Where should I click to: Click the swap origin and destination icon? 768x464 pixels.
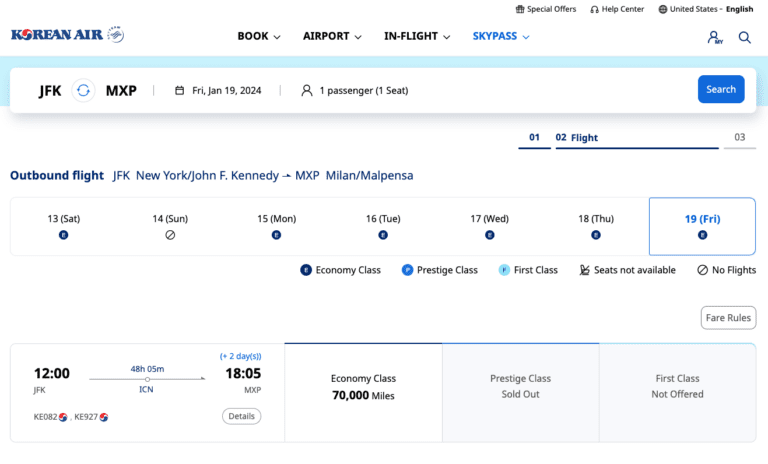click(x=84, y=90)
